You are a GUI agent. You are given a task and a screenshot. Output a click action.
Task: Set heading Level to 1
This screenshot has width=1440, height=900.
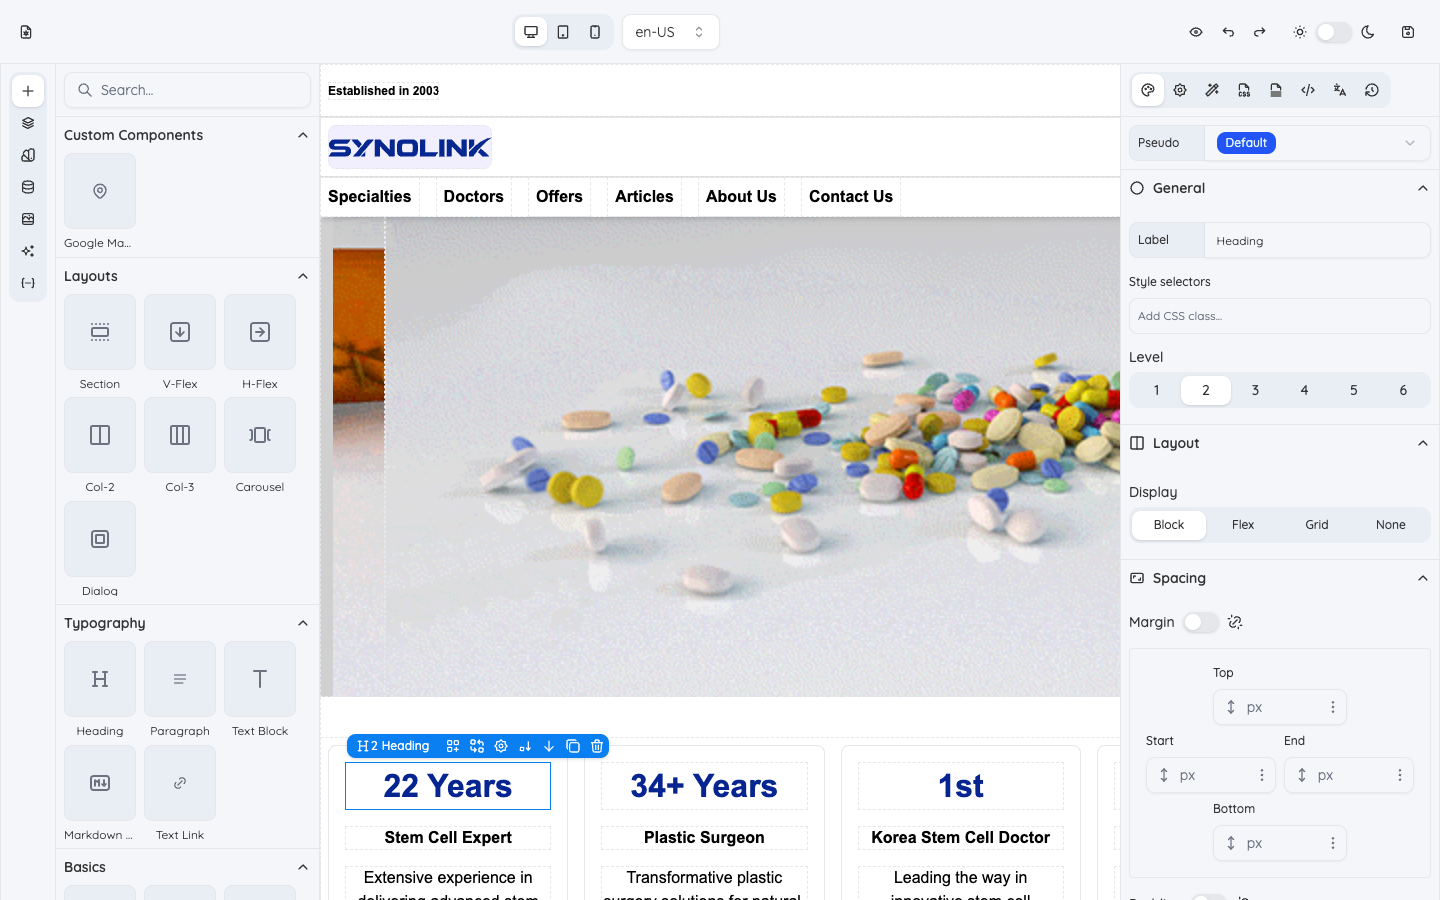pos(1156,390)
